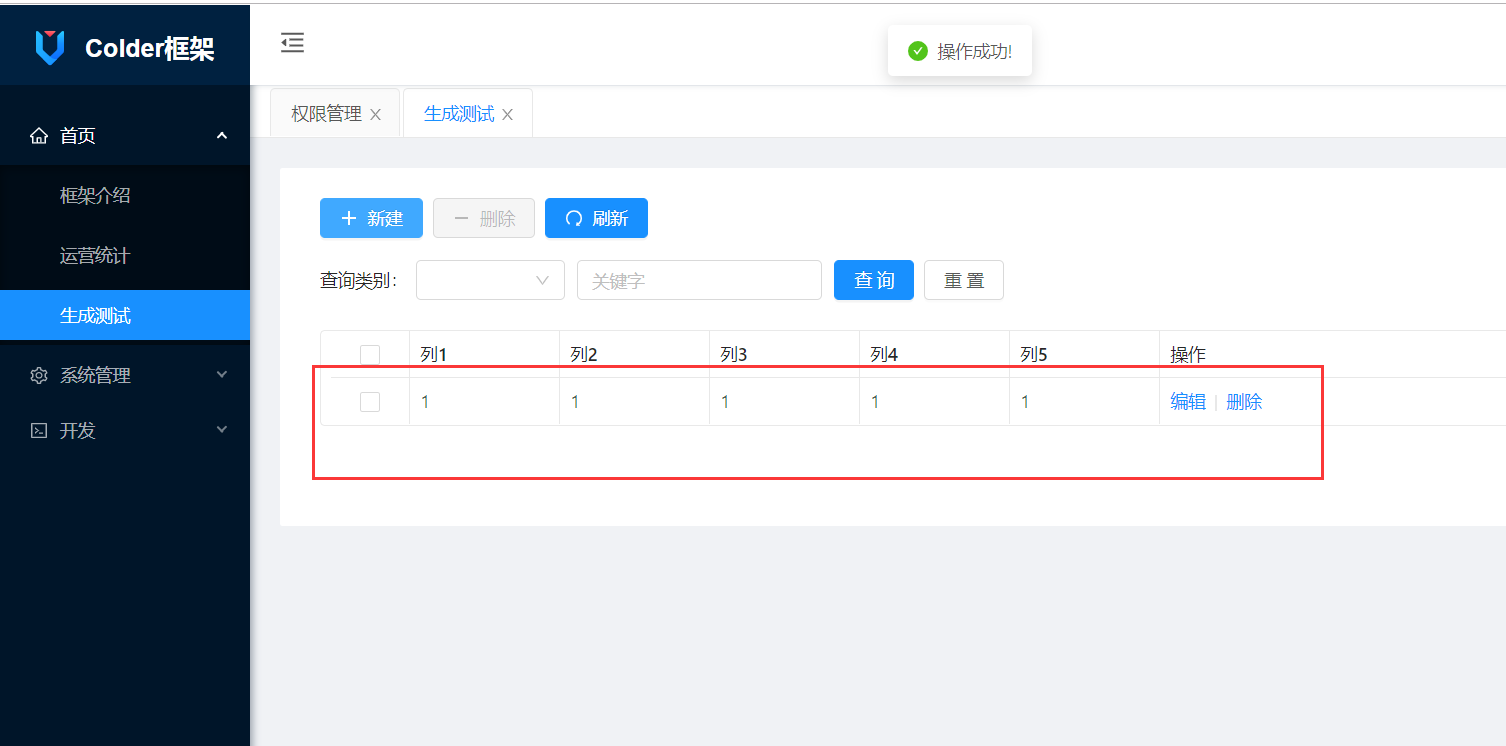Click the green success check icon
The height and width of the screenshot is (746, 1506).
point(918,51)
